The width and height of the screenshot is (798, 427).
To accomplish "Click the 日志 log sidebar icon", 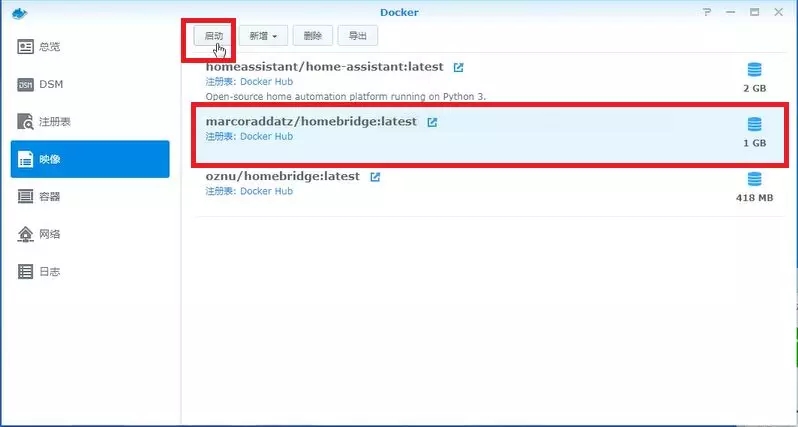I will tap(25, 271).
